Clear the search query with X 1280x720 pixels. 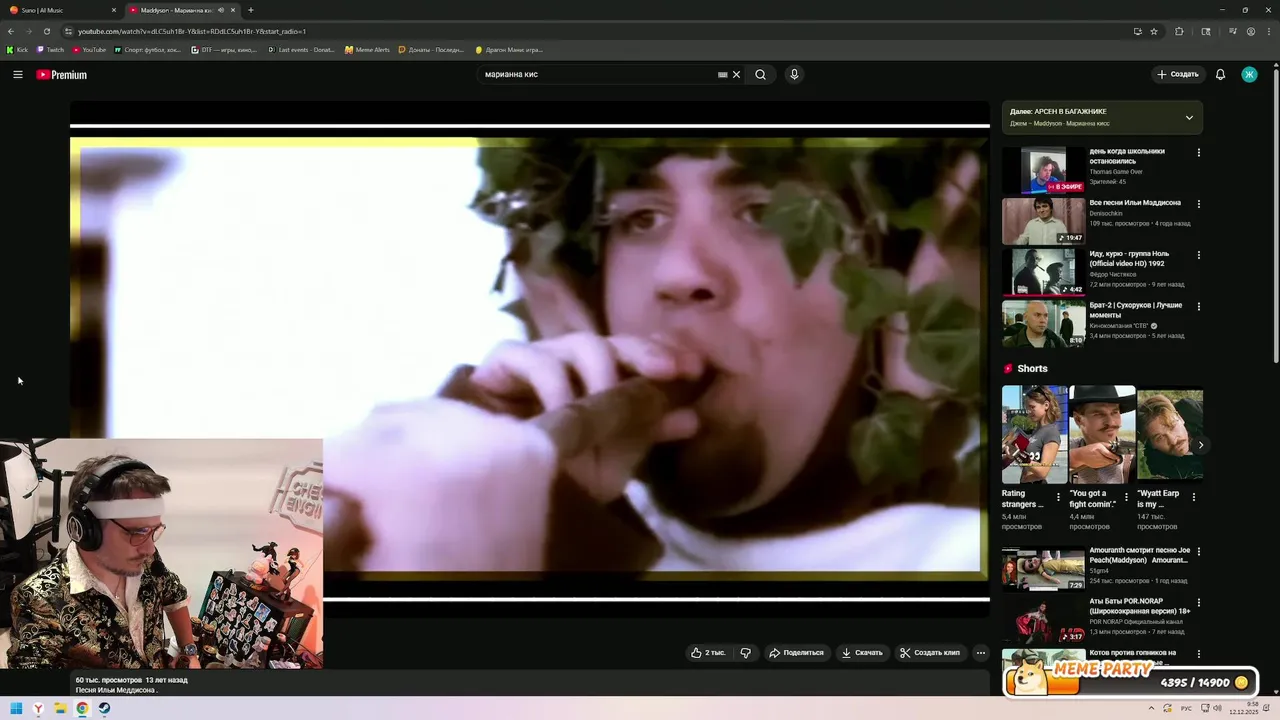pyautogui.click(x=737, y=74)
